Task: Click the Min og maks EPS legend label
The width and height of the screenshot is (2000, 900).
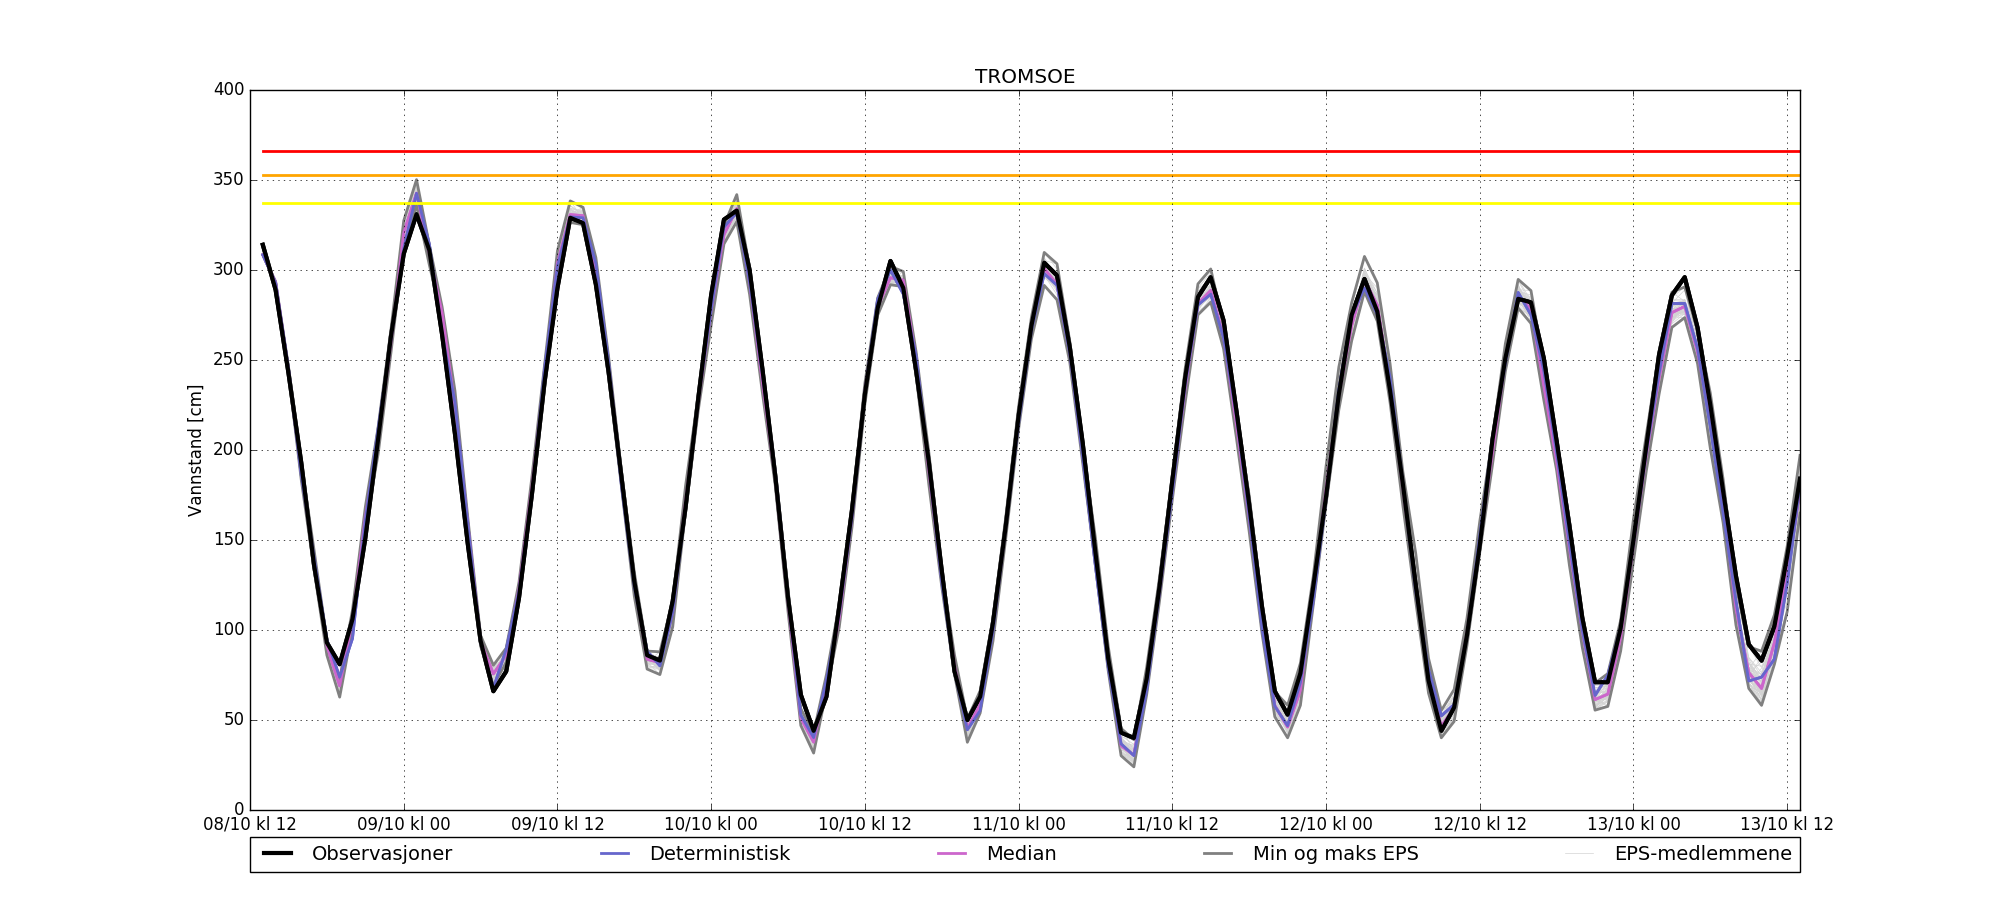Action: tap(1335, 854)
